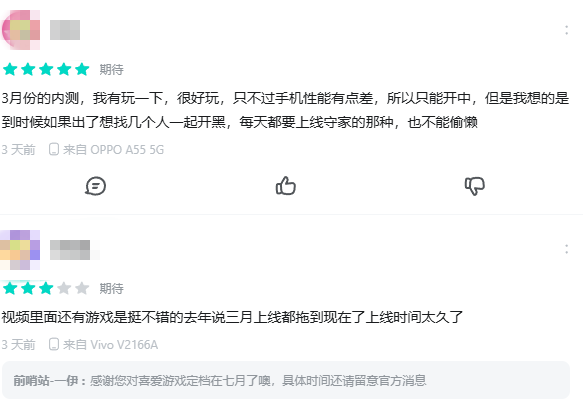Click the grey fourth star of second review
583x399 pixels.
(64, 288)
